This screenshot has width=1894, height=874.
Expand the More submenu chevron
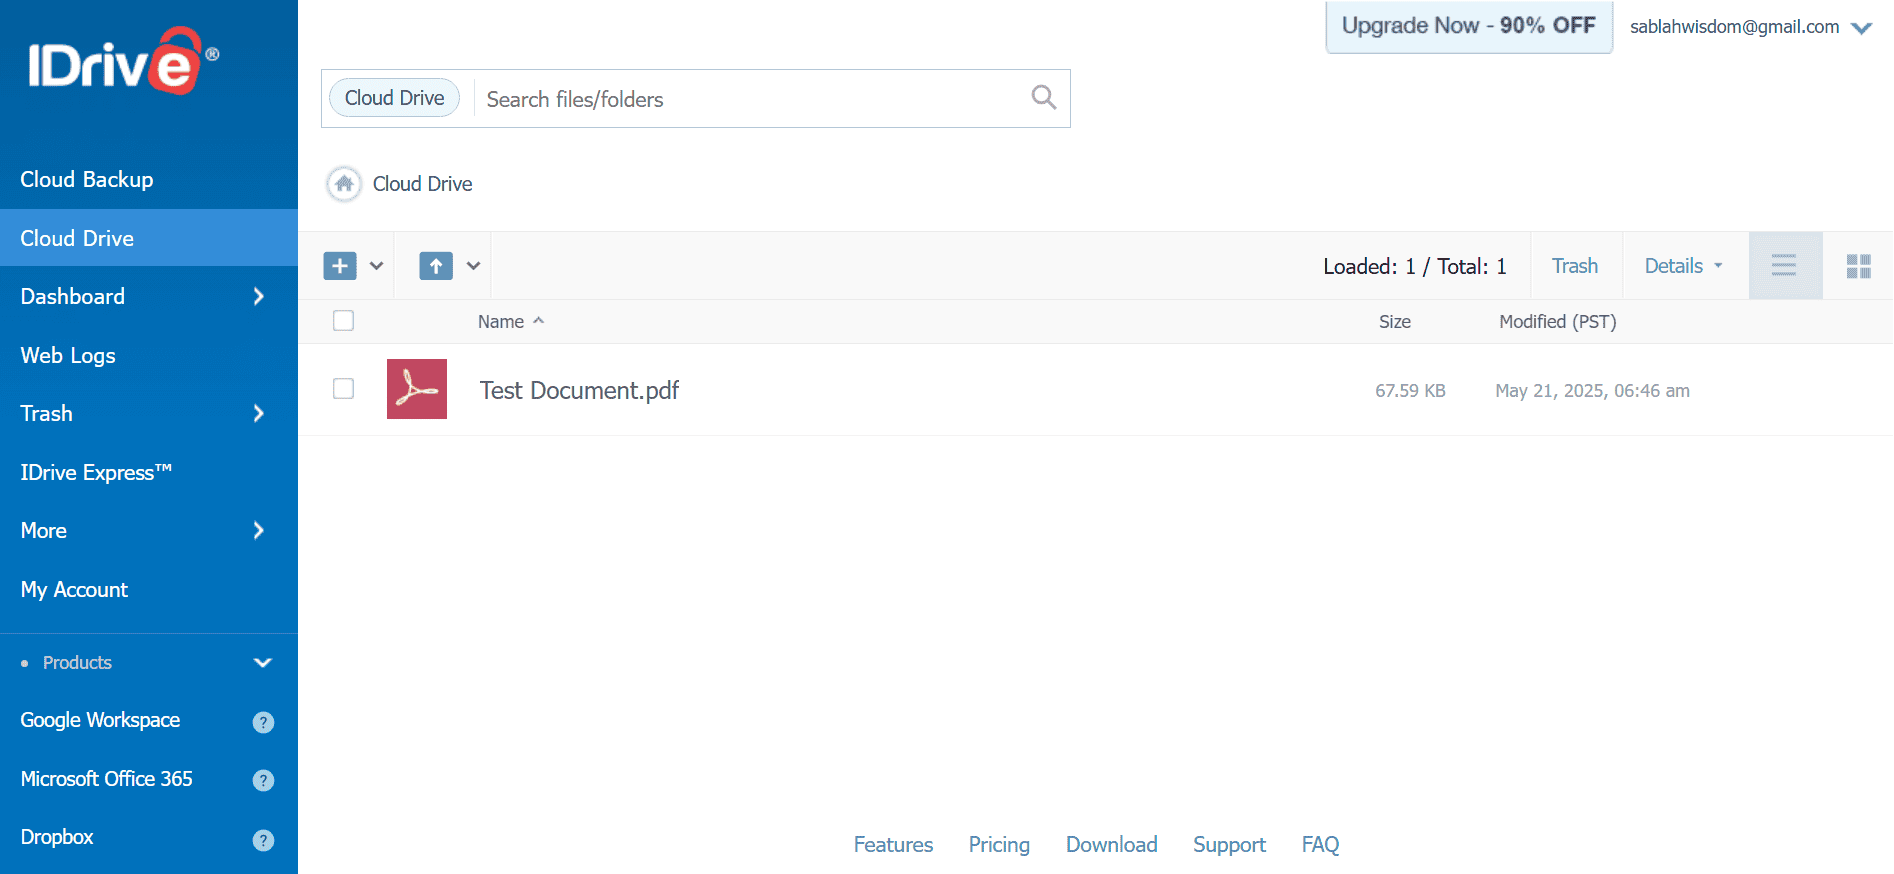tap(259, 530)
